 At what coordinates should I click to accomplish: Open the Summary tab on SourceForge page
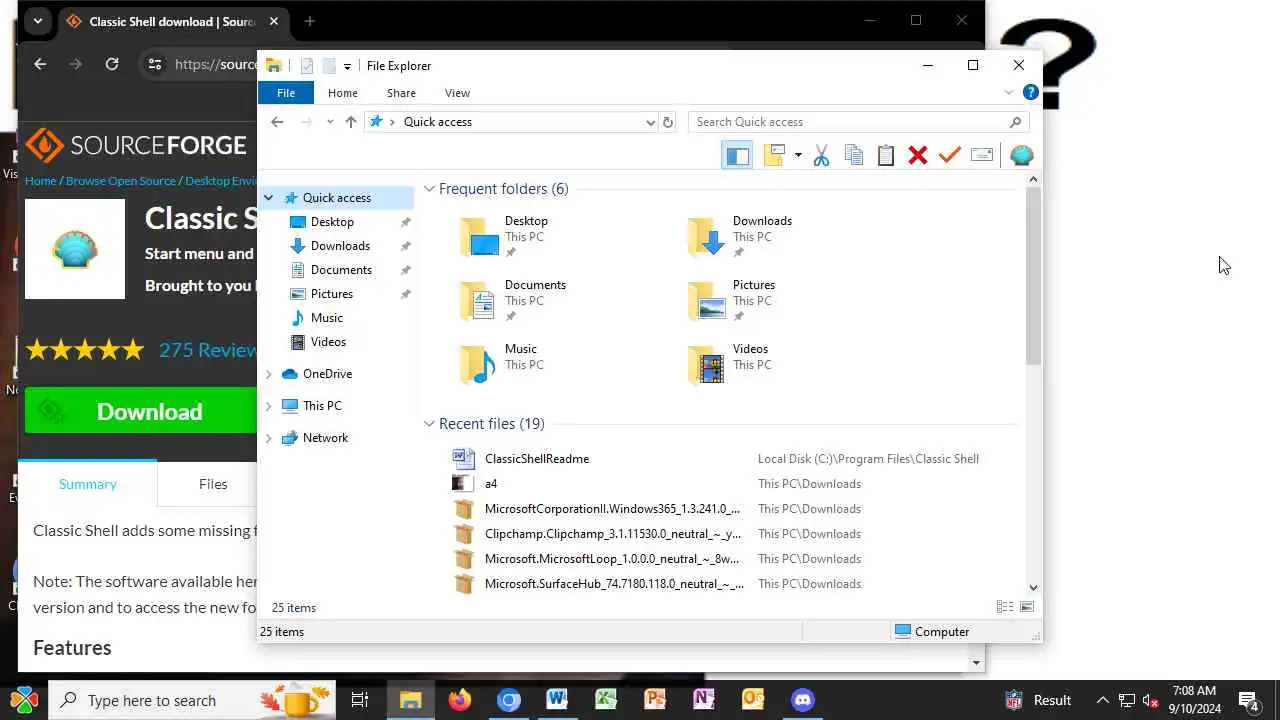click(87, 484)
